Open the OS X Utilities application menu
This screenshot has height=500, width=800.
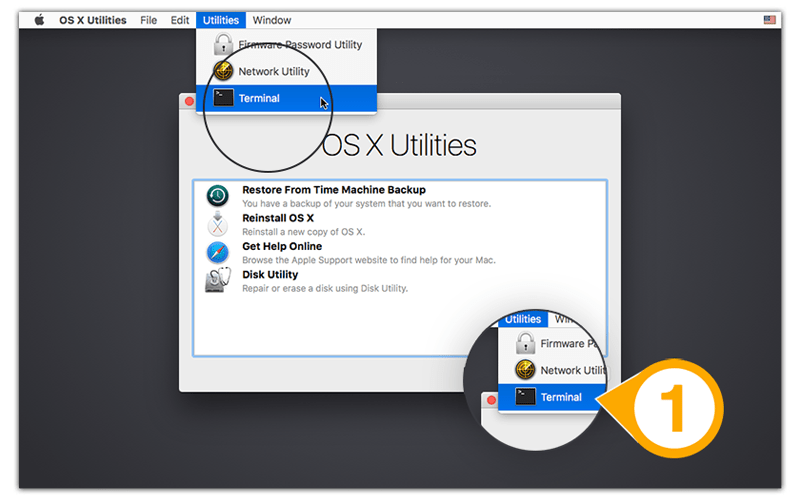[92, 20]
